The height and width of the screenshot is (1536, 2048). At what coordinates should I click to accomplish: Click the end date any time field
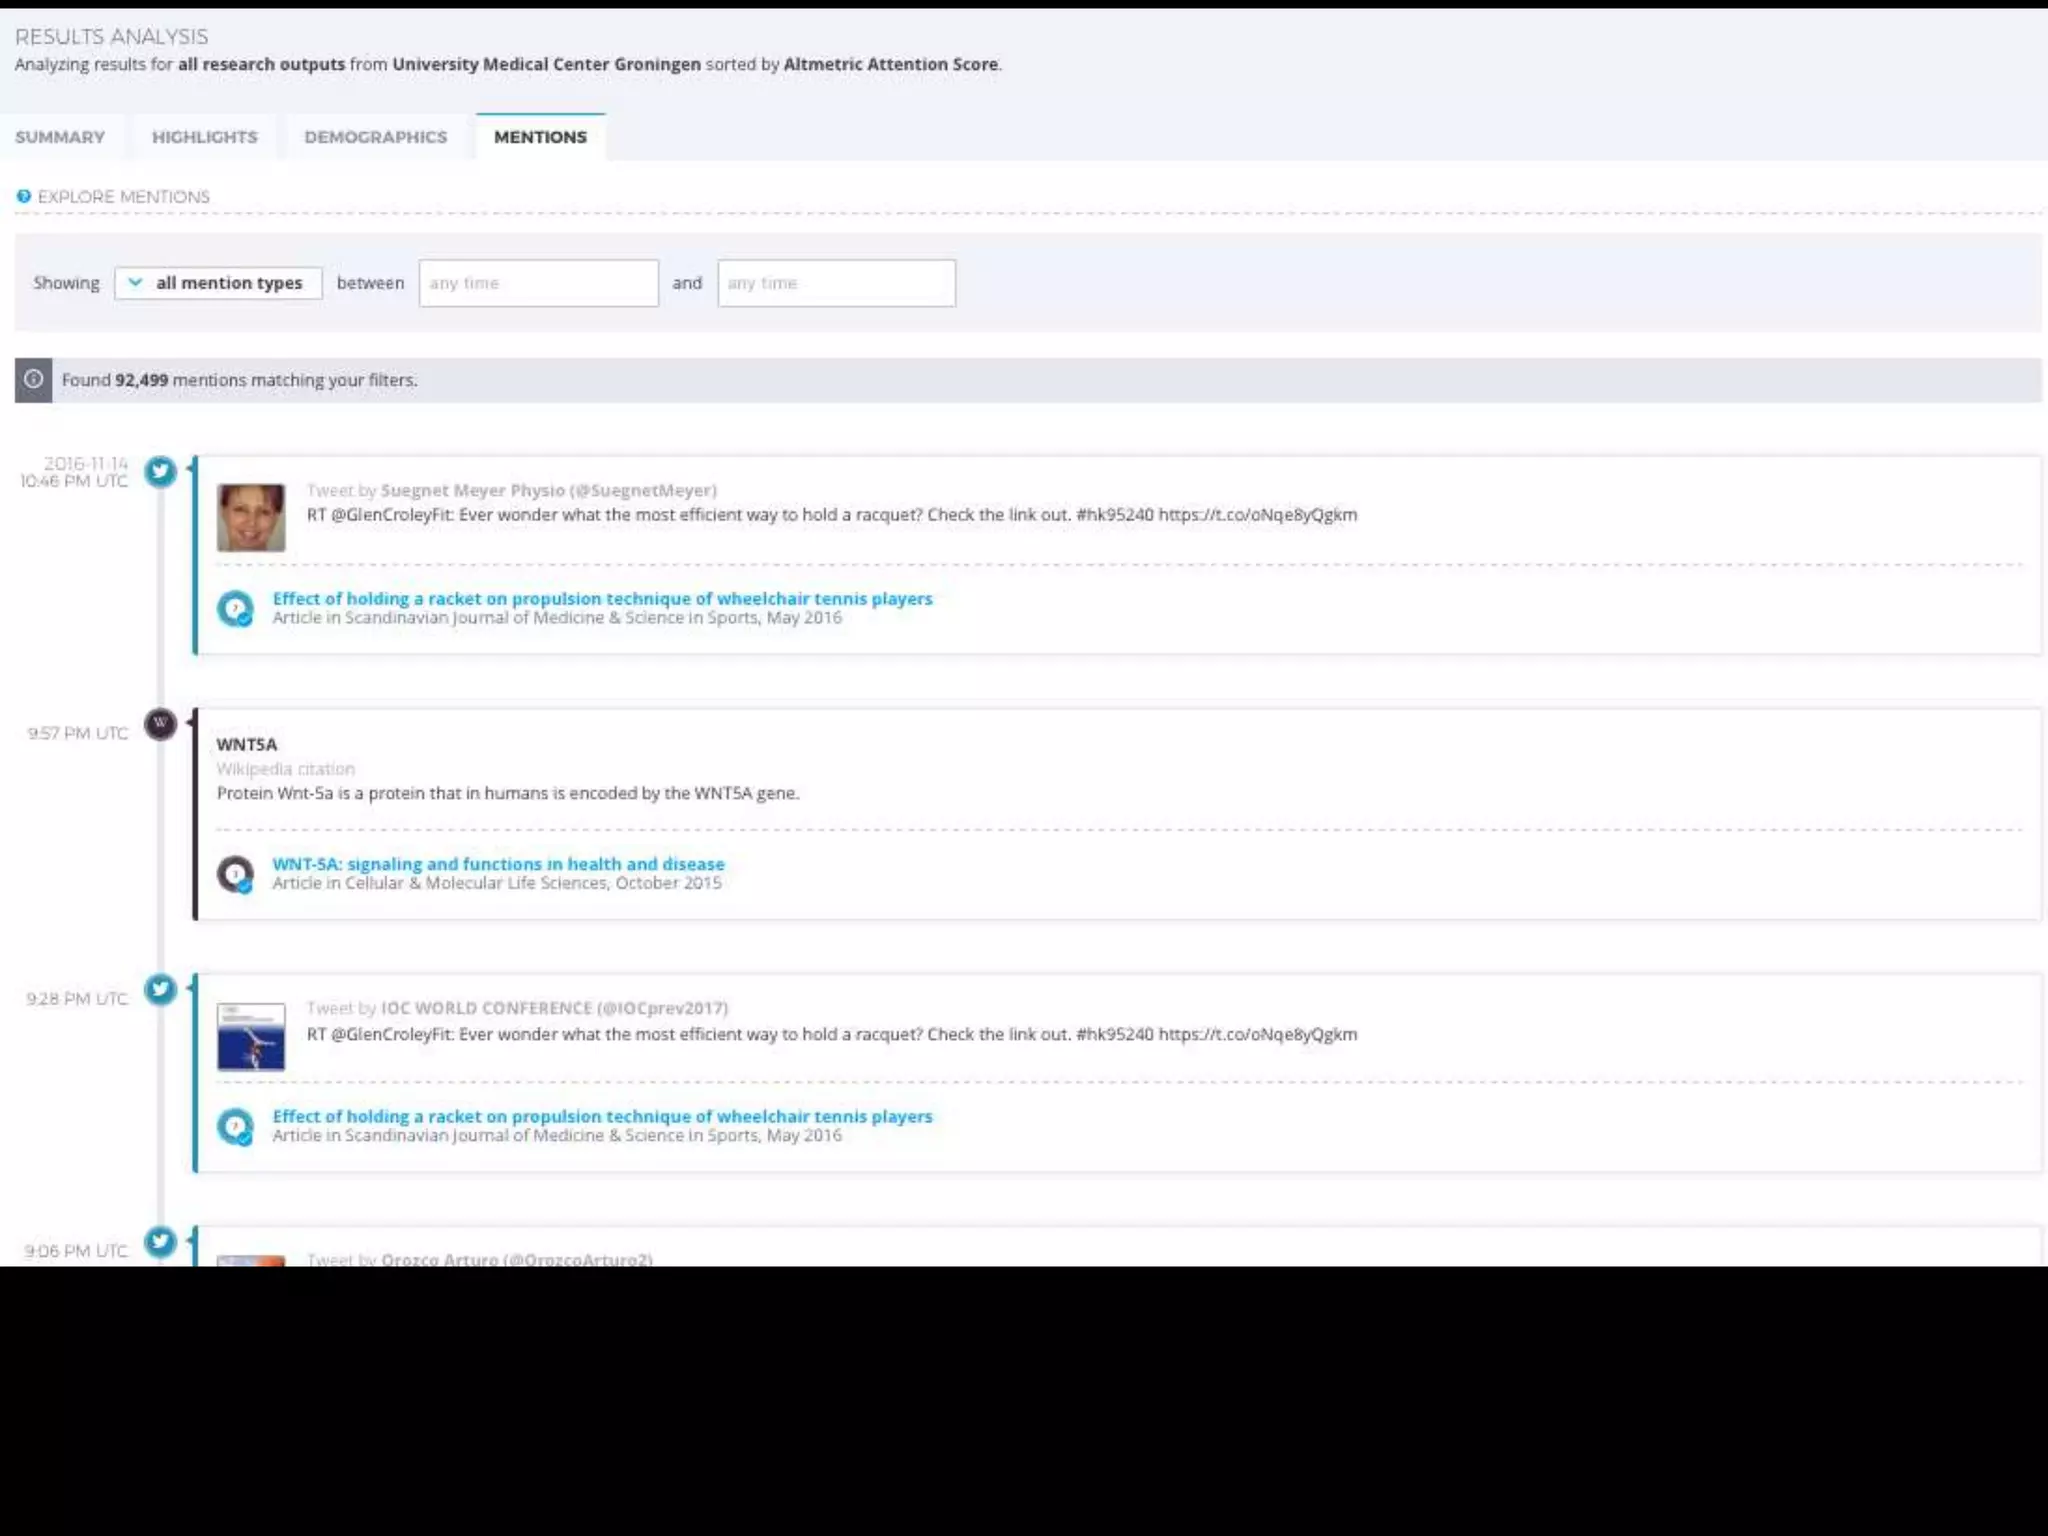pyautogui.click(x=836, y=283)
